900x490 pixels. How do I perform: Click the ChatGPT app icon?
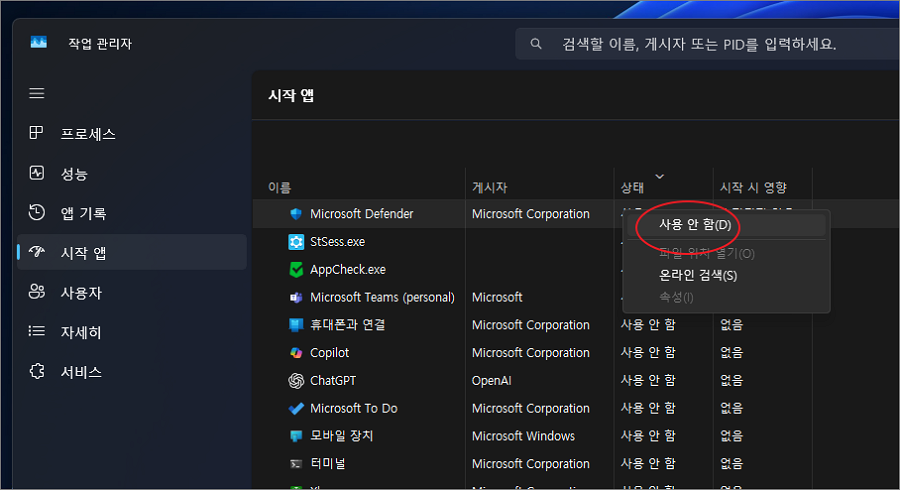coord(296,380)
